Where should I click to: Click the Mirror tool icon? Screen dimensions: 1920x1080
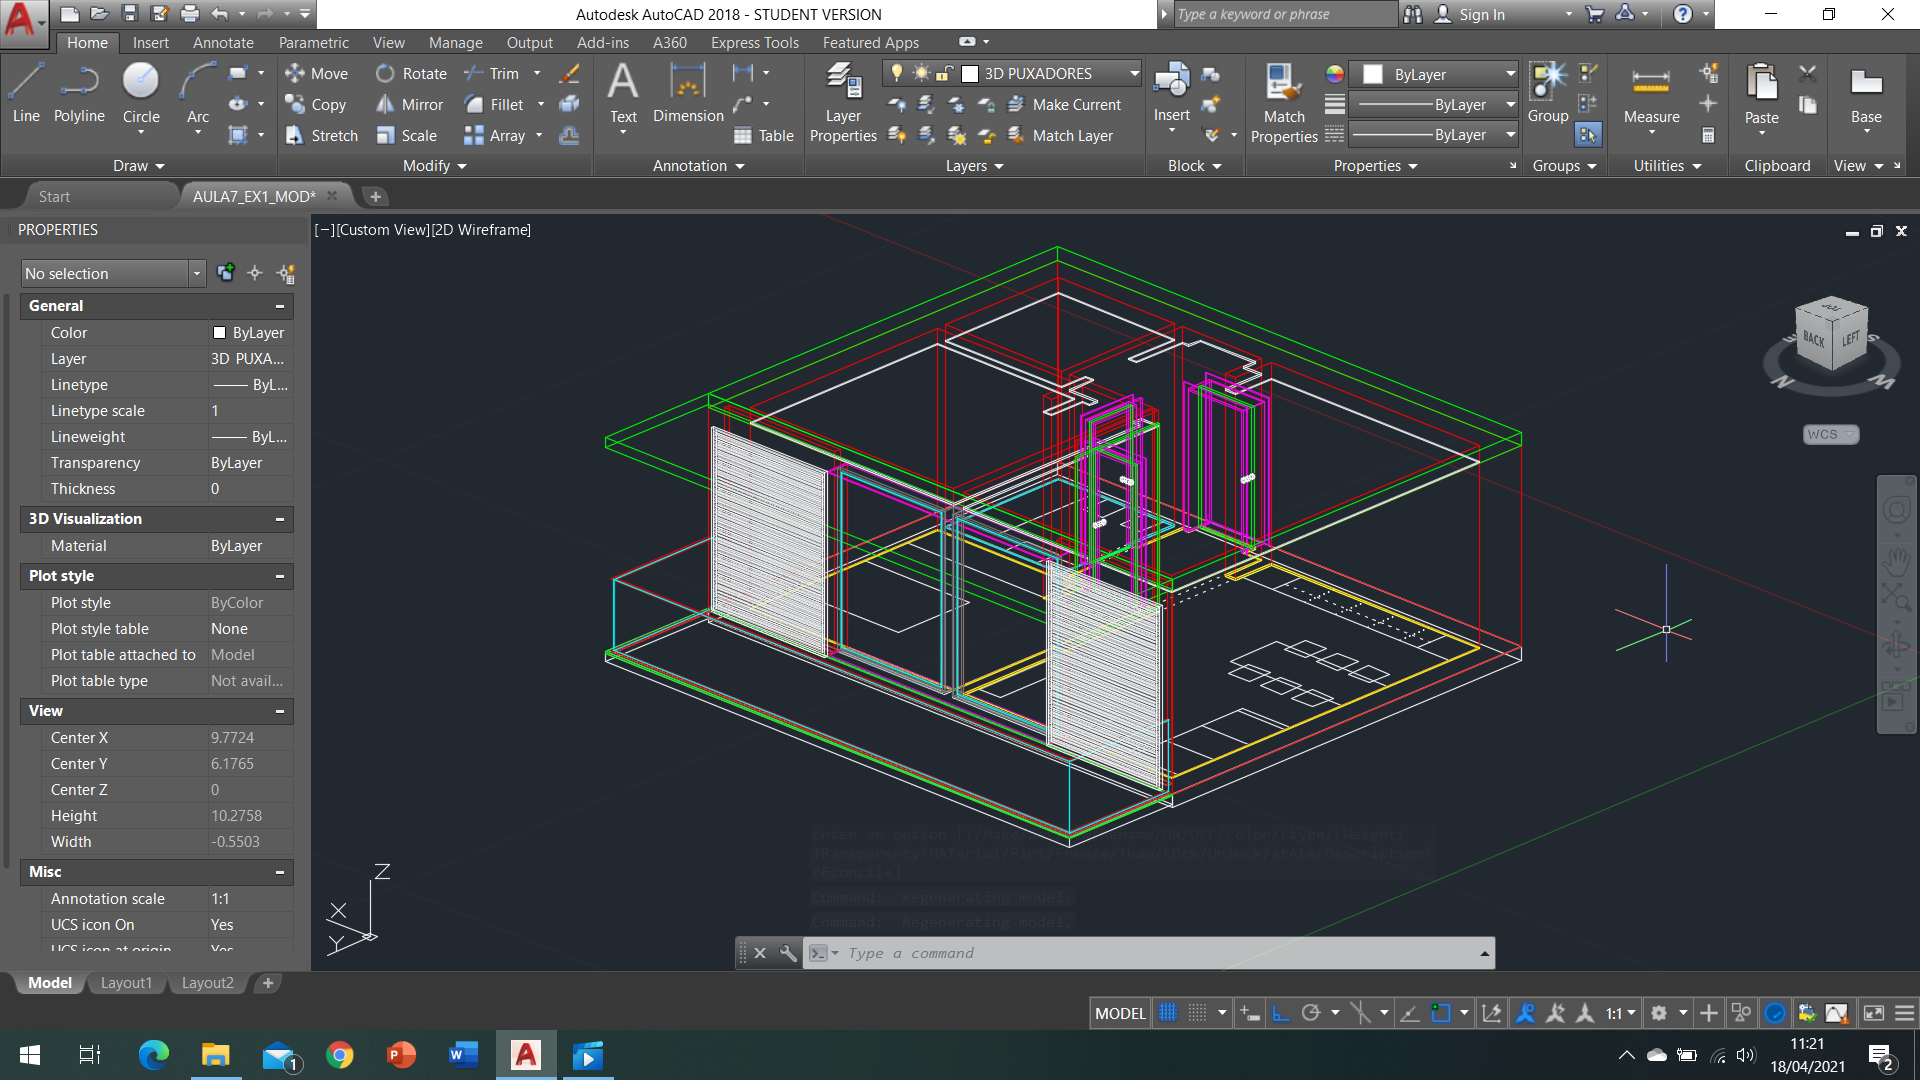(385, 104)
